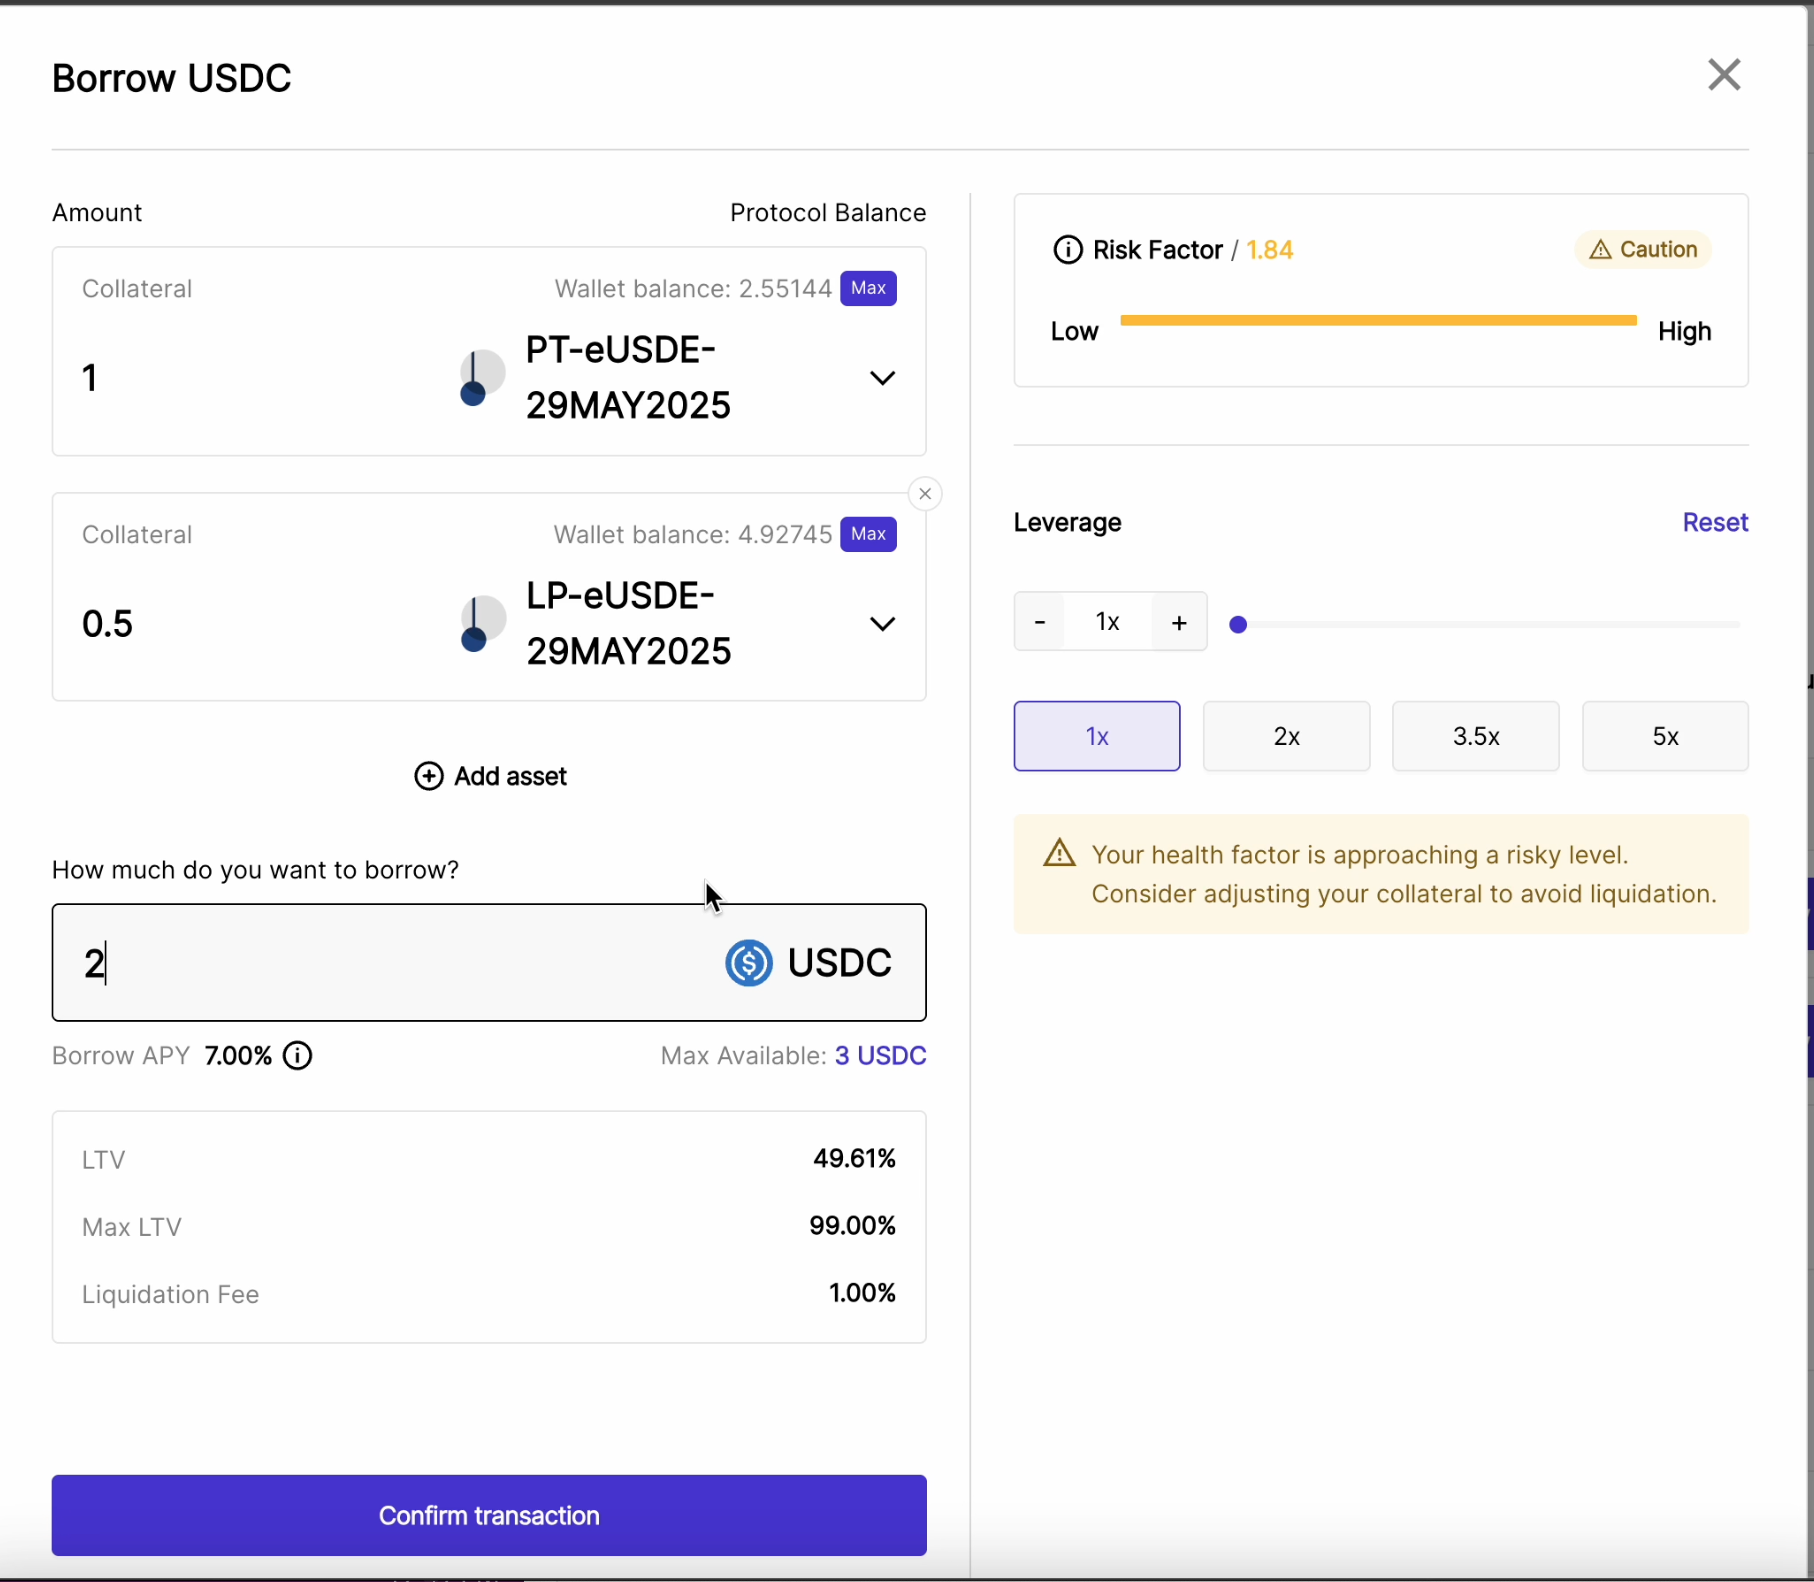This screenshot has width=1814, height=1582.
Task: Click the Risk Factor info icon
Action: click(x=1067, y=250)
